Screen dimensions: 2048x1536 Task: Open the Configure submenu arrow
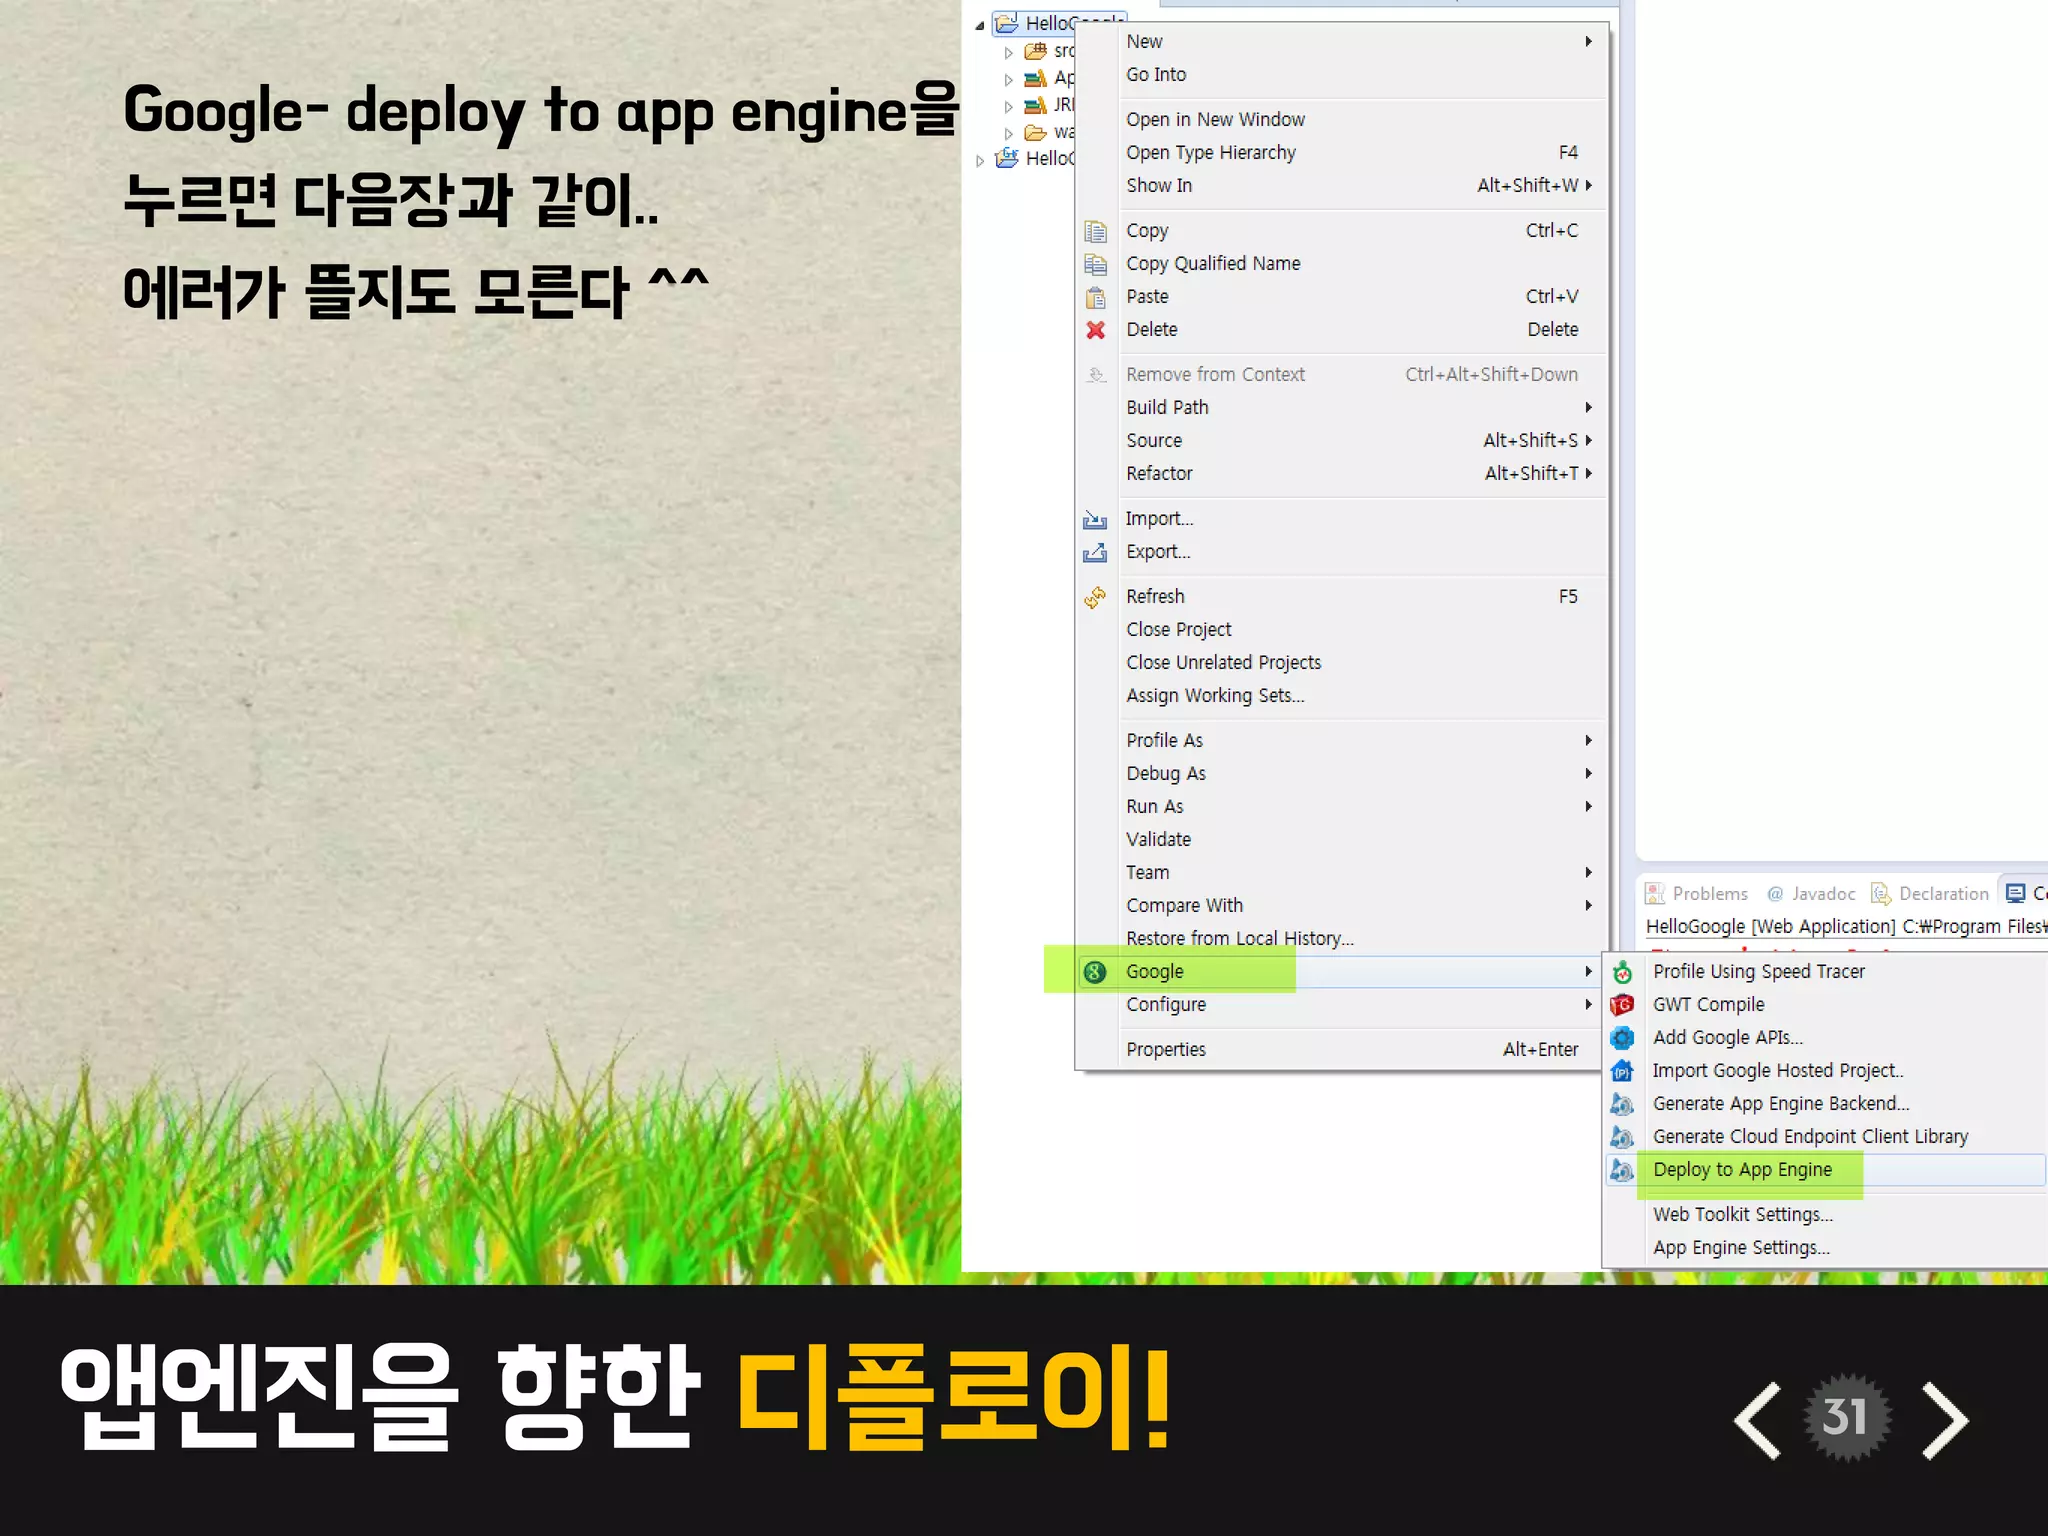pos(1588,1004)
